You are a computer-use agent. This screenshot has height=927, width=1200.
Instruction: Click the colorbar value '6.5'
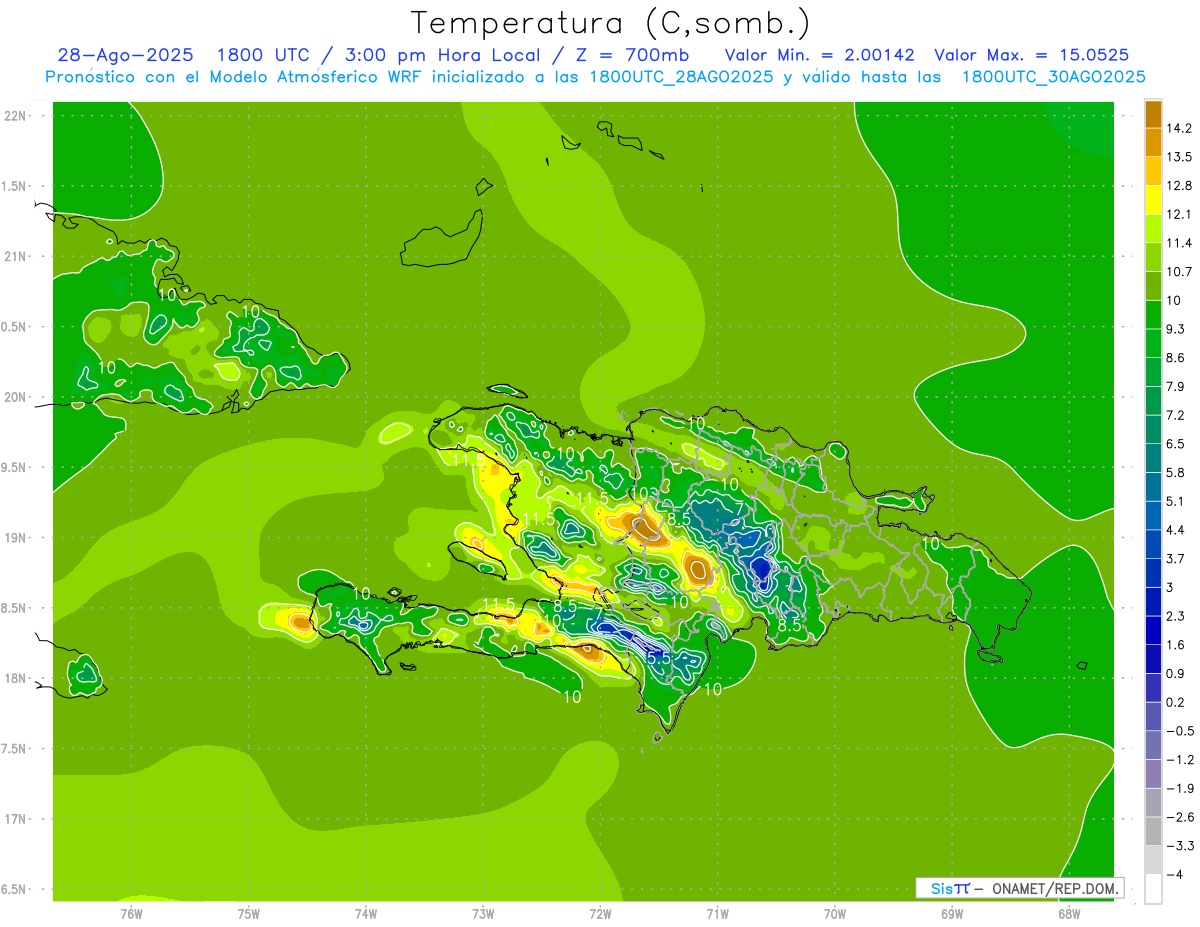tap(1175, 444)
